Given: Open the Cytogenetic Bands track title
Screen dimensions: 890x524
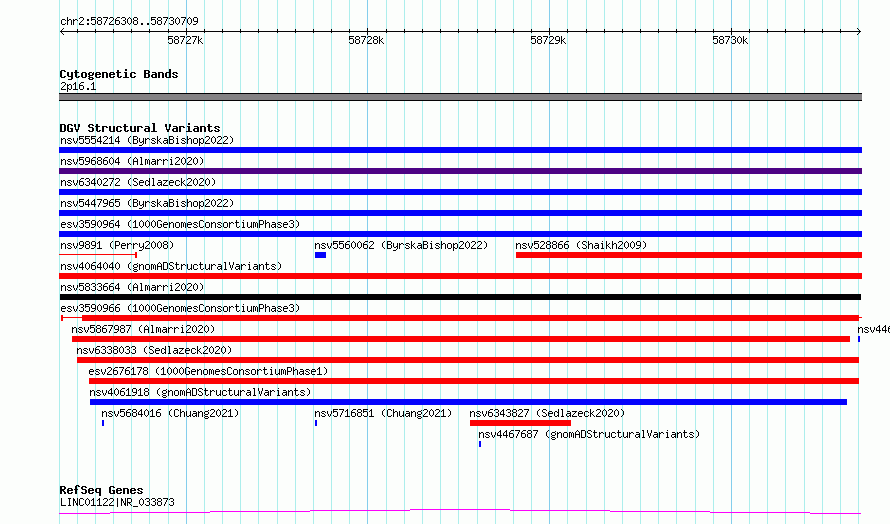Looking at the screenshot, I should [119, 74].
